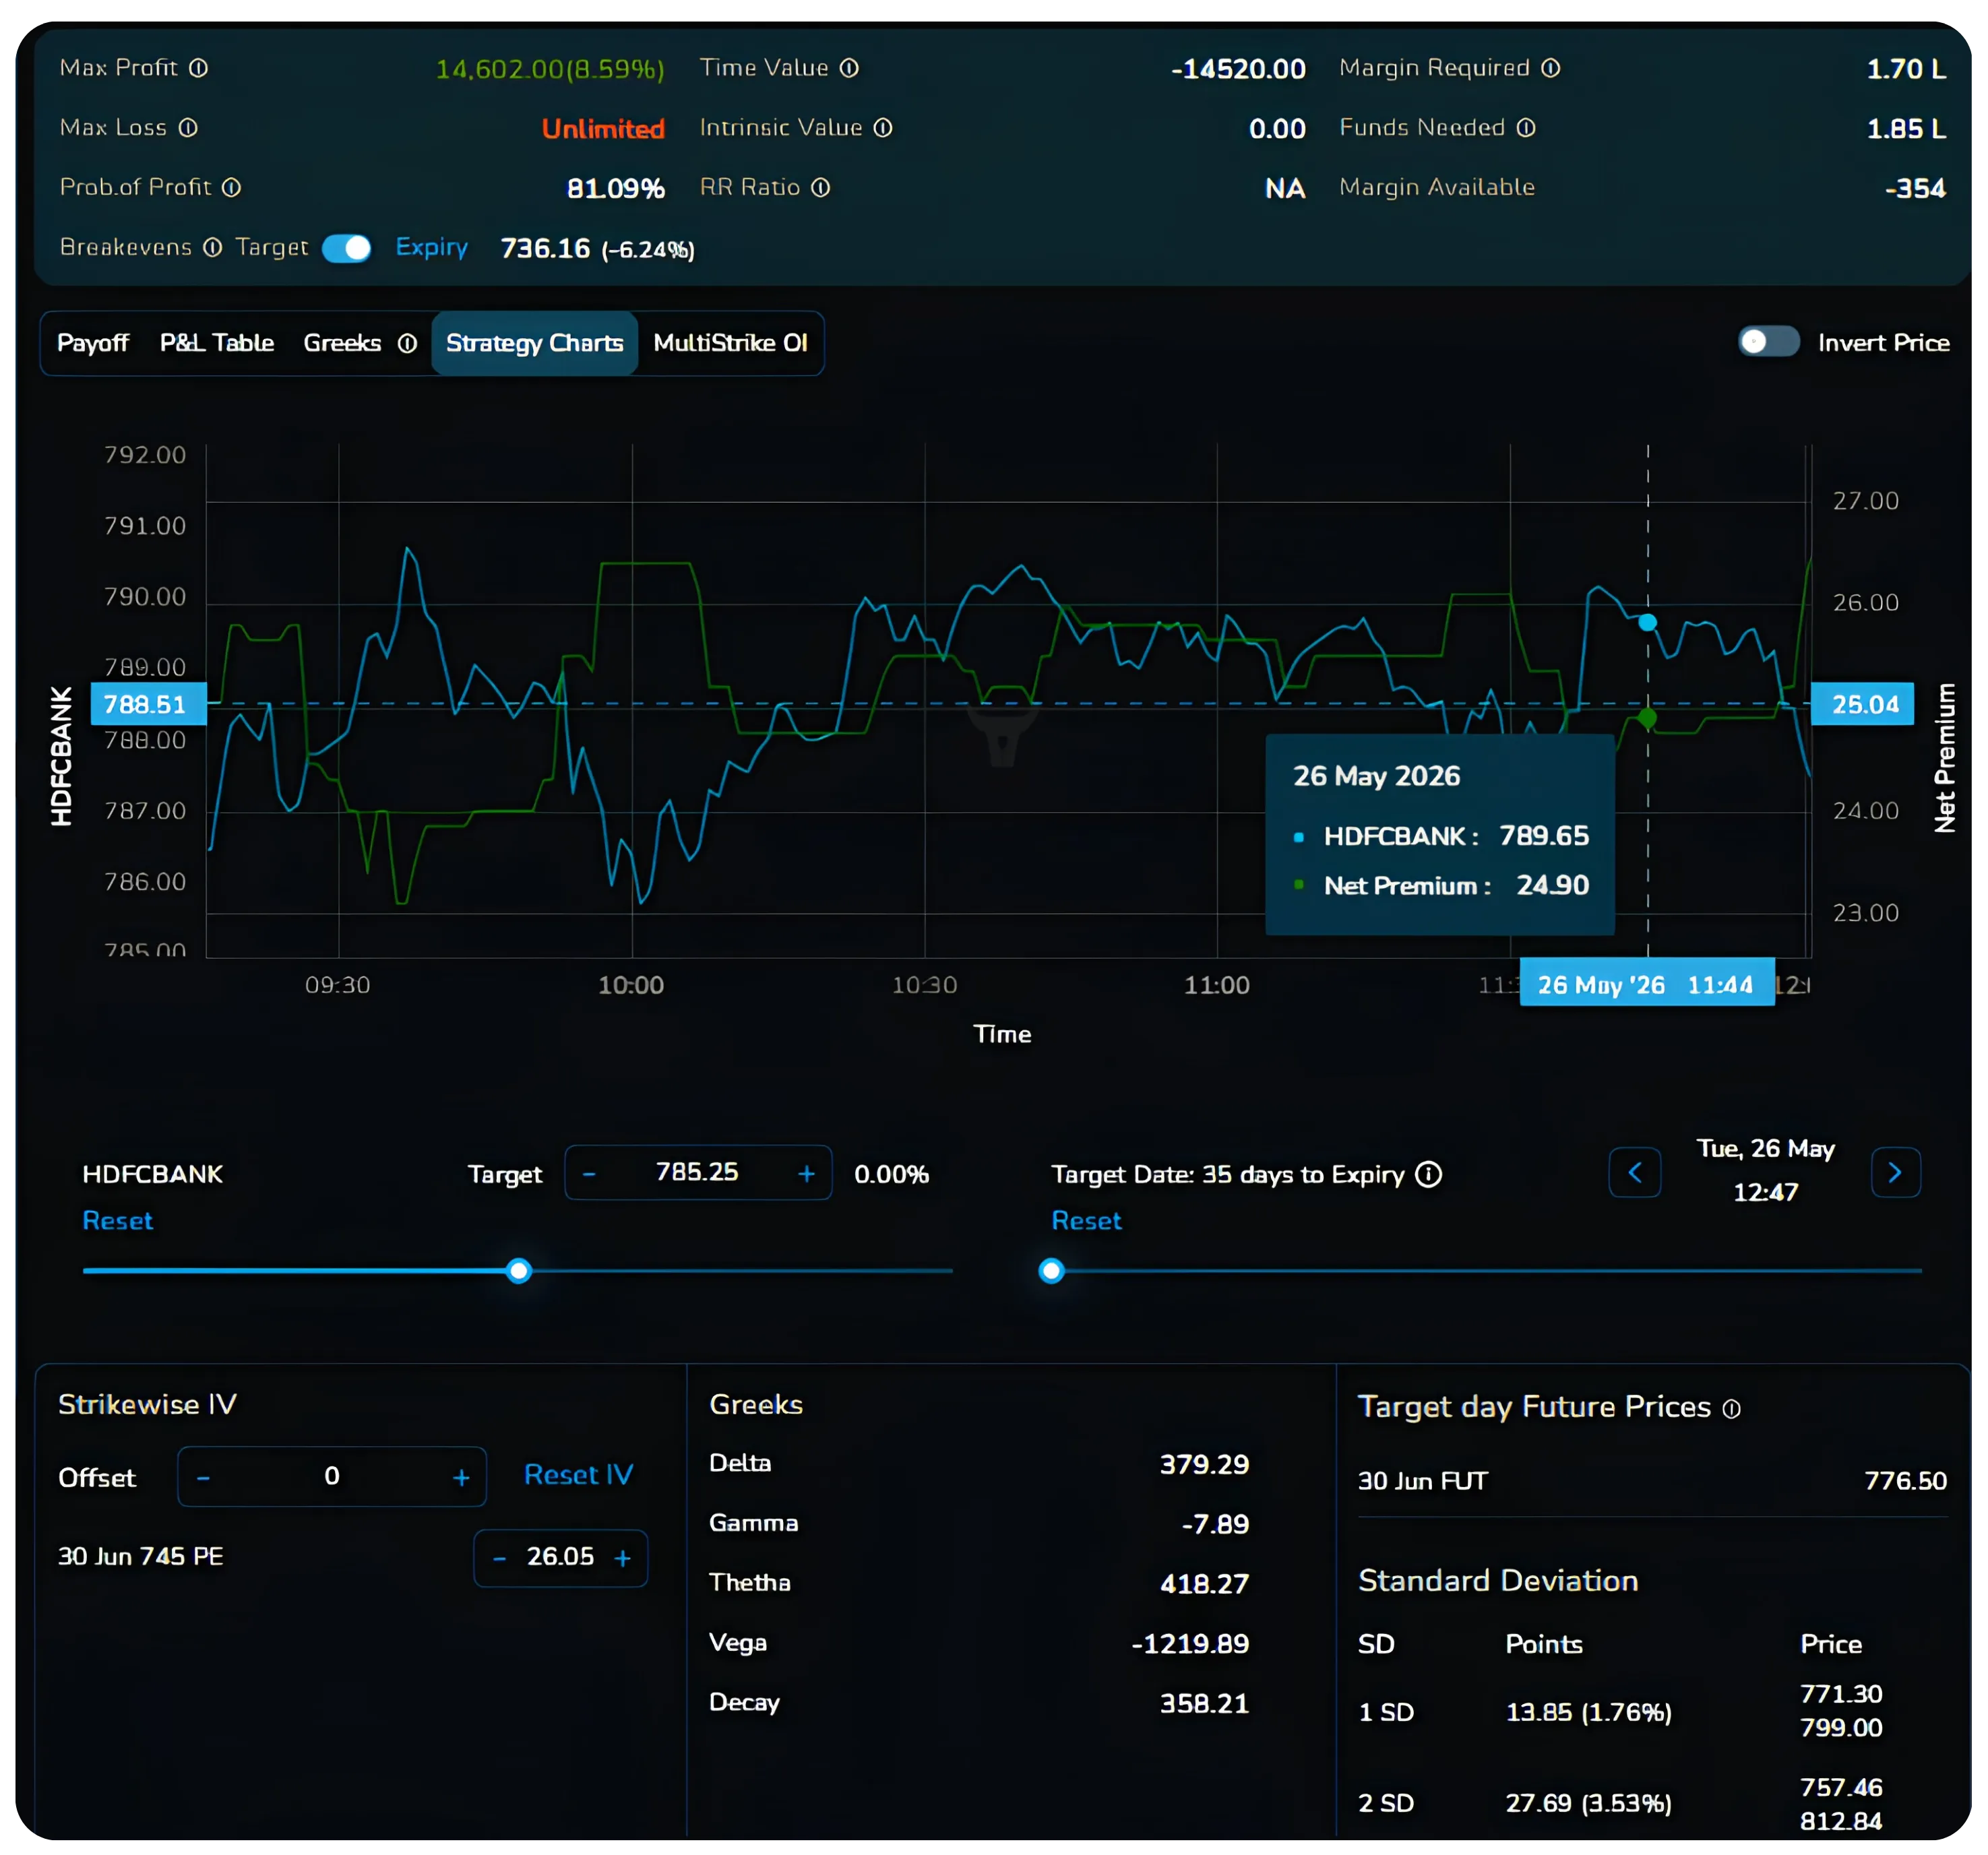Increase Strikewise IV offset with plus
Image resolution: width=1988 pixels, height=1855 pixels.
pyautogui.click(x=461, y=1477)
